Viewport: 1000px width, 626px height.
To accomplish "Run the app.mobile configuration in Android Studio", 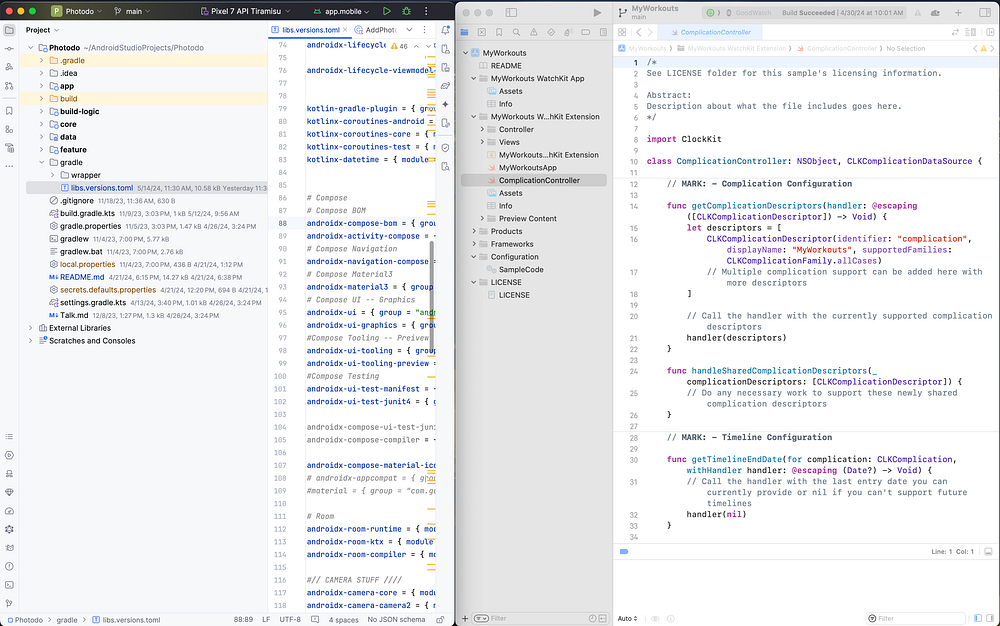I will point(386,11).
